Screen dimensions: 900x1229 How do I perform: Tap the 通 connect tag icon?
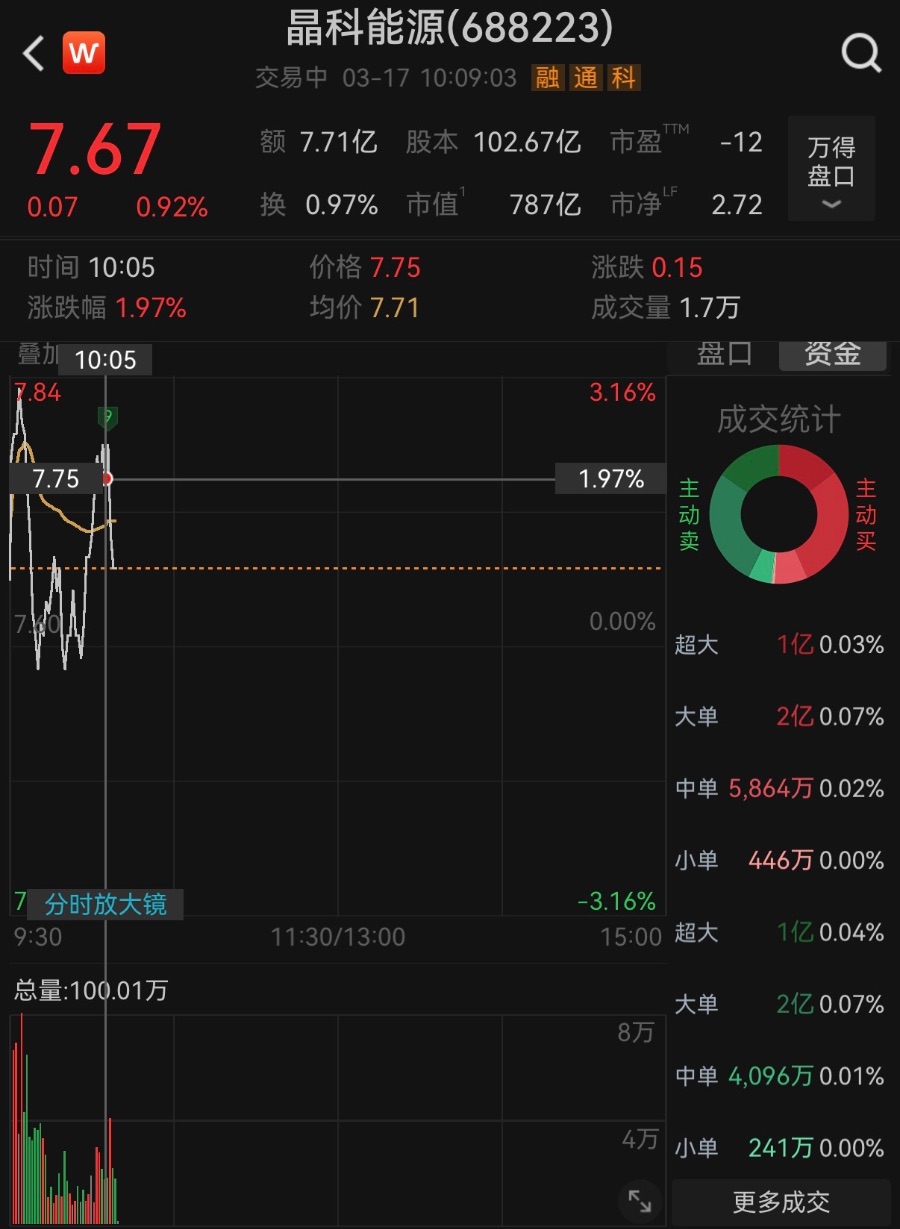[586, 78]
